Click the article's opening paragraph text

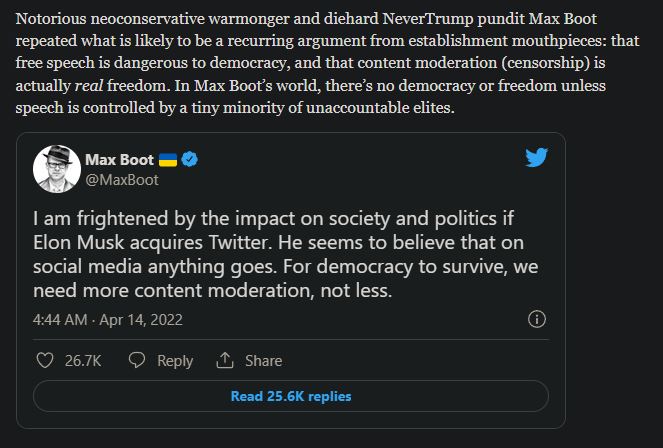(328, 63)
